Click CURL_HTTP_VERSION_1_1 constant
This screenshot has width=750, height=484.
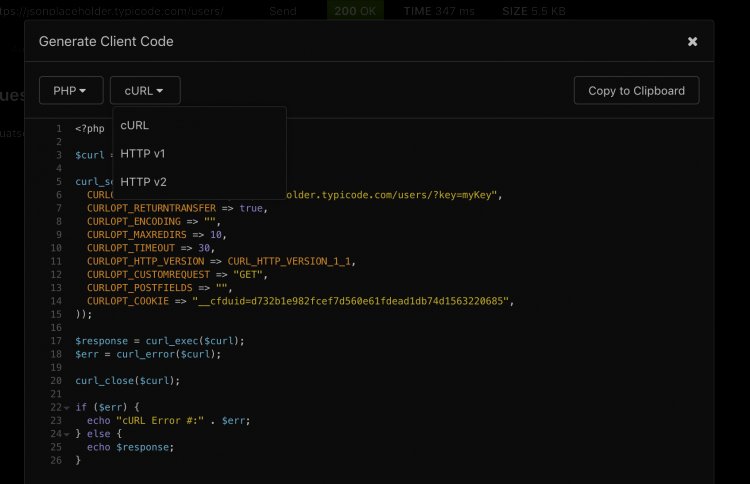tap(289, 261)
